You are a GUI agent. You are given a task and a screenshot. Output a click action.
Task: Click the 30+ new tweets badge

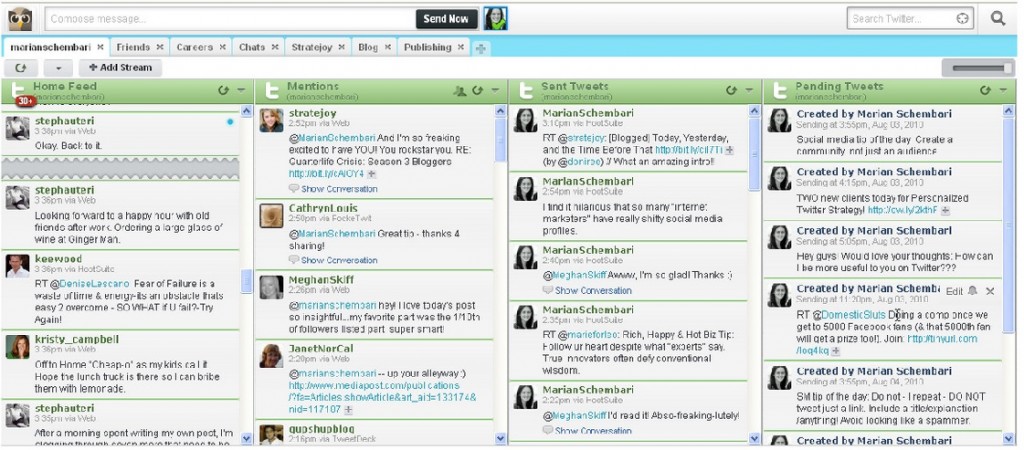[x=25, y=101]
